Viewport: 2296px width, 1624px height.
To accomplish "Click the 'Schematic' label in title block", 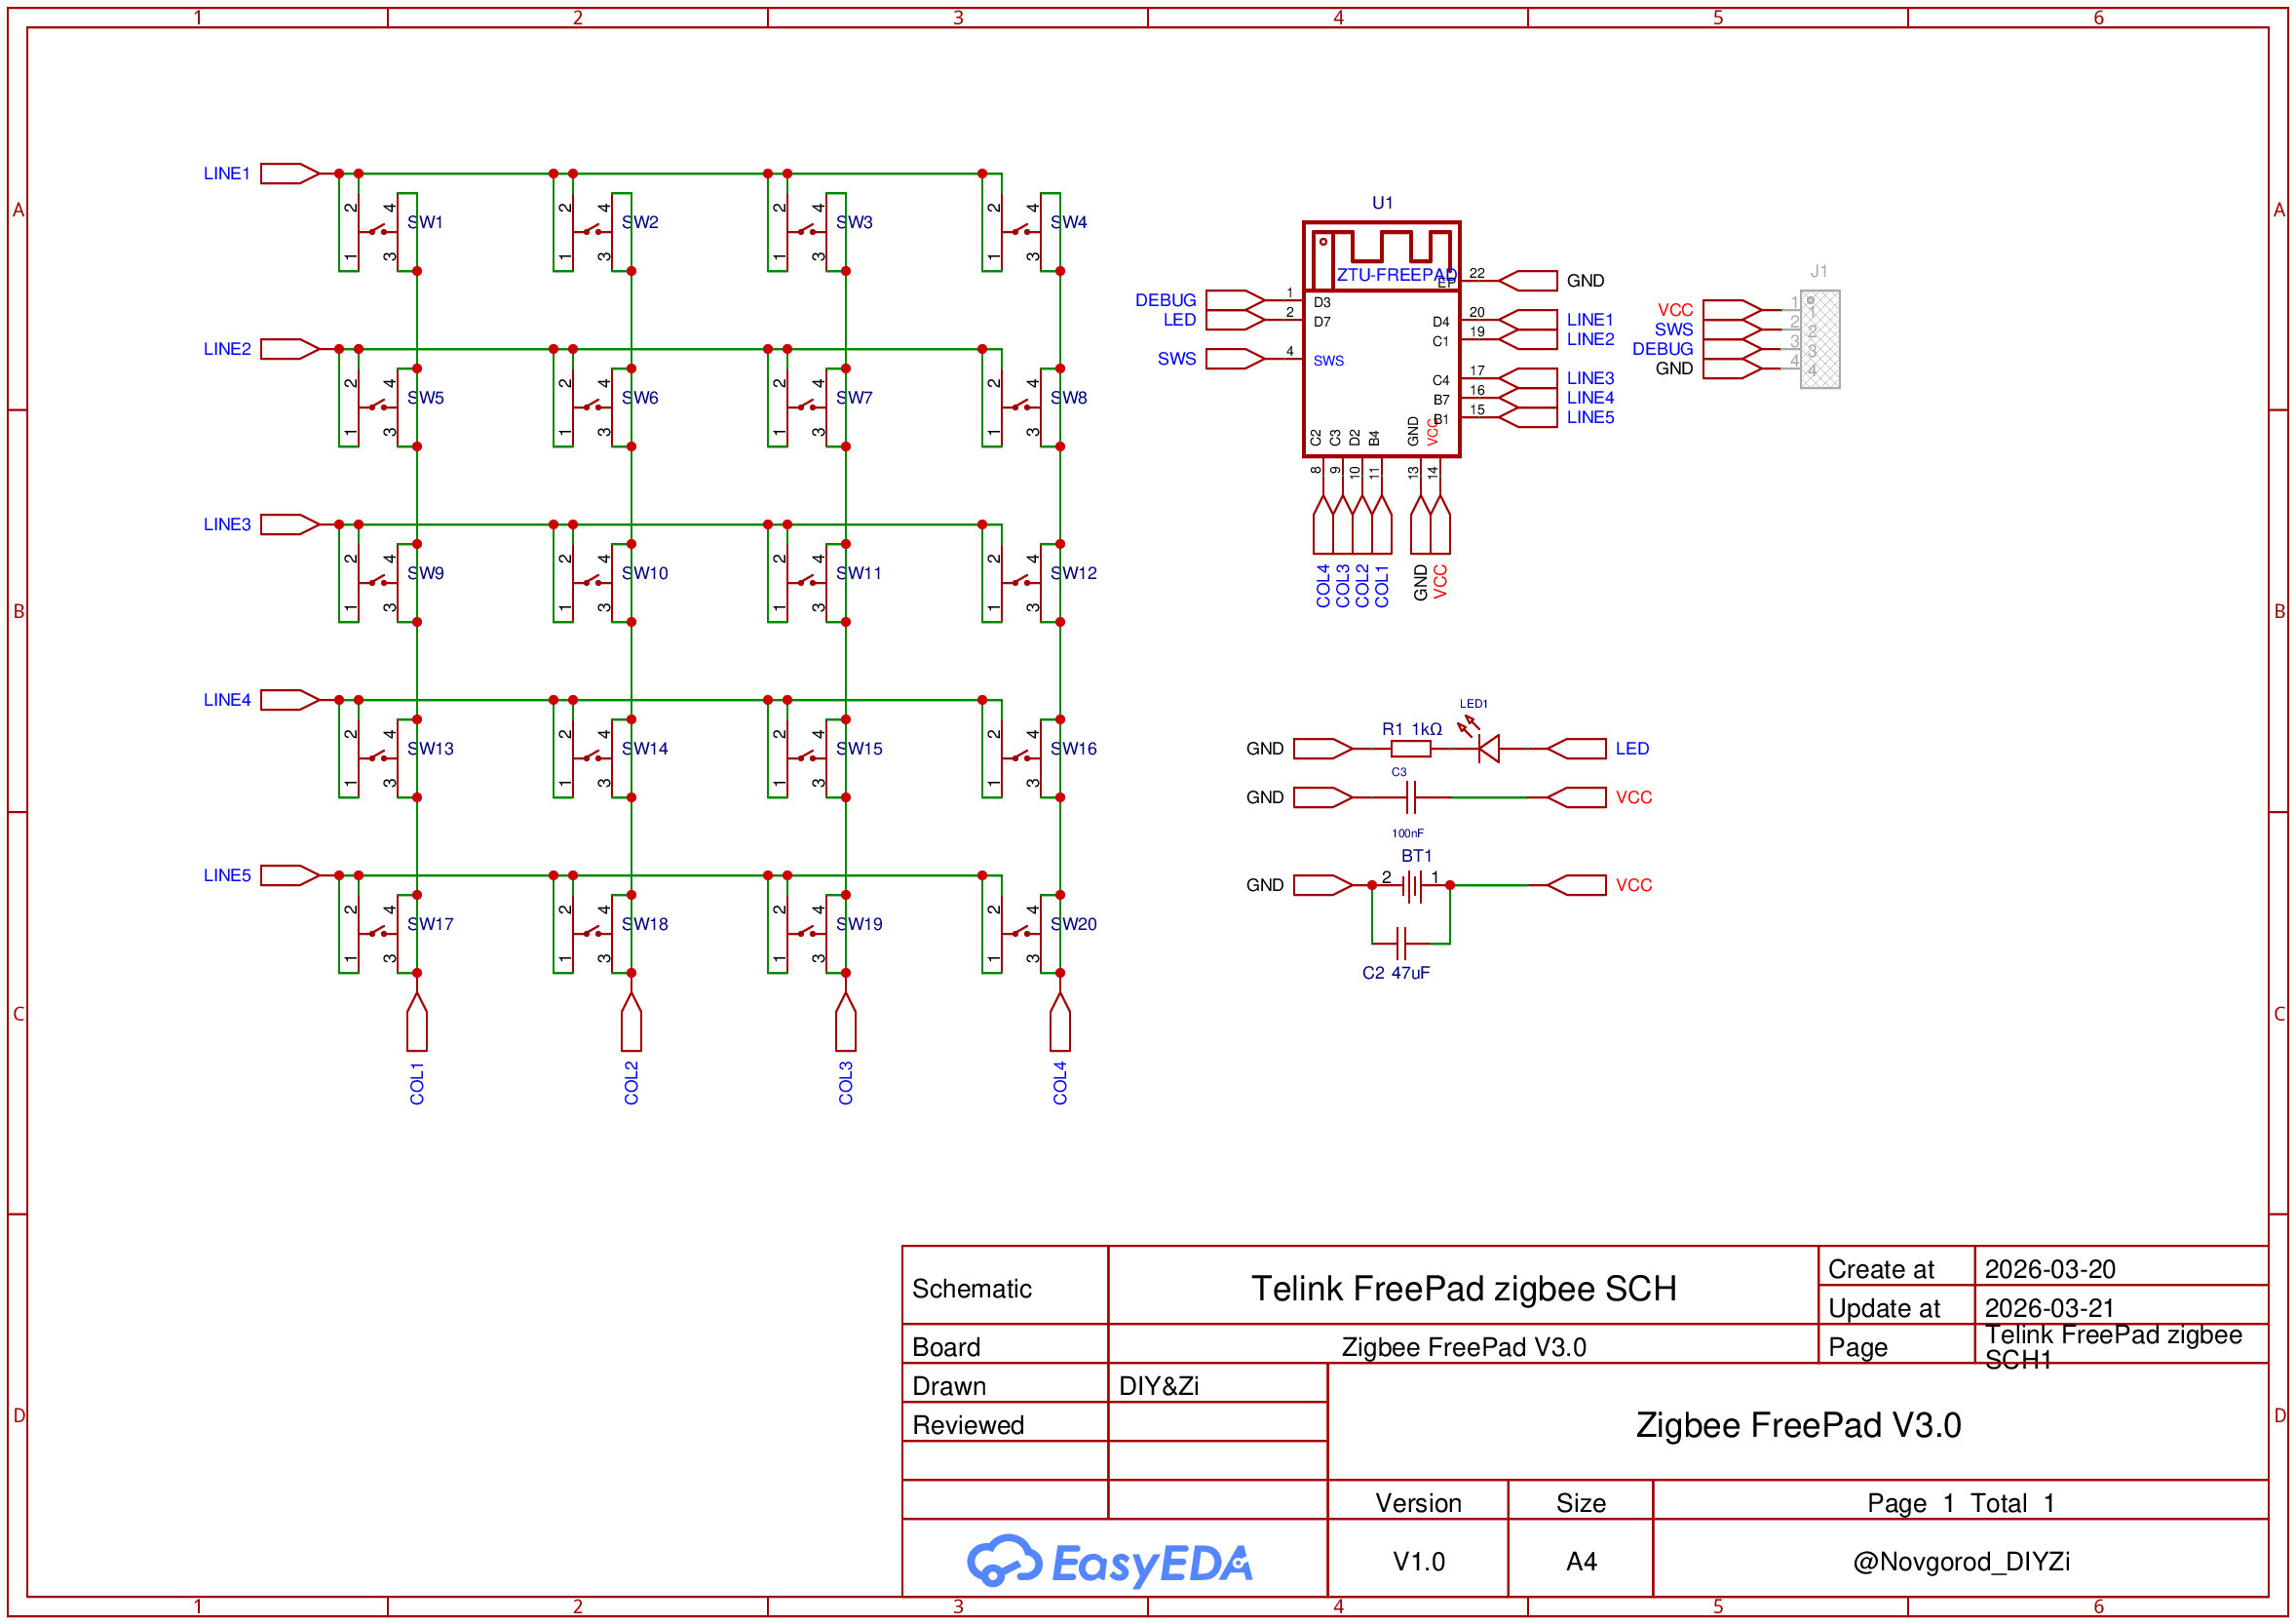I will 971,1289.
